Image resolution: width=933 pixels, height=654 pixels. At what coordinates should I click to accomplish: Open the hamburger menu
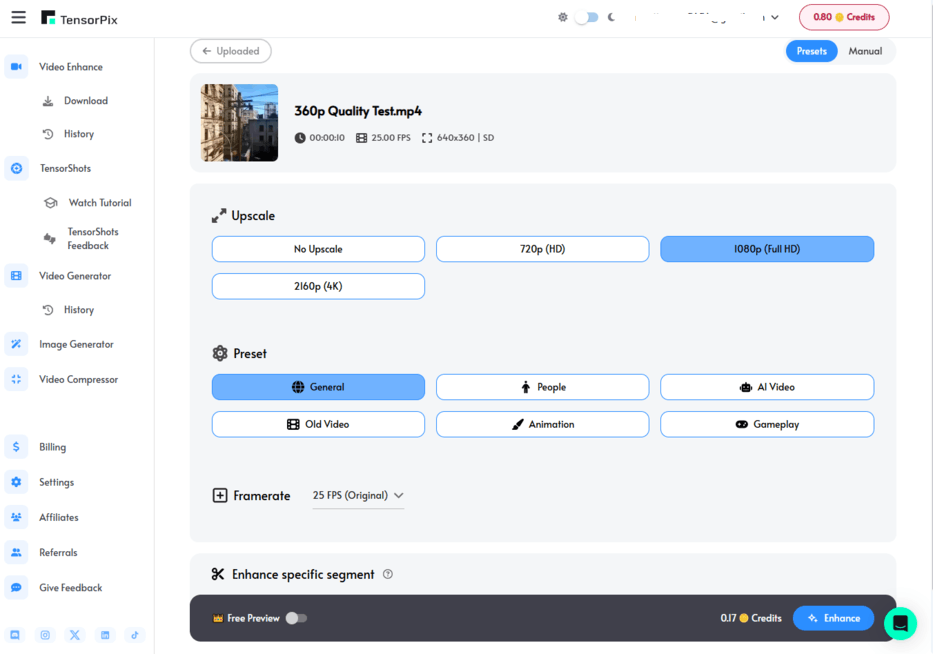point(18,17)
